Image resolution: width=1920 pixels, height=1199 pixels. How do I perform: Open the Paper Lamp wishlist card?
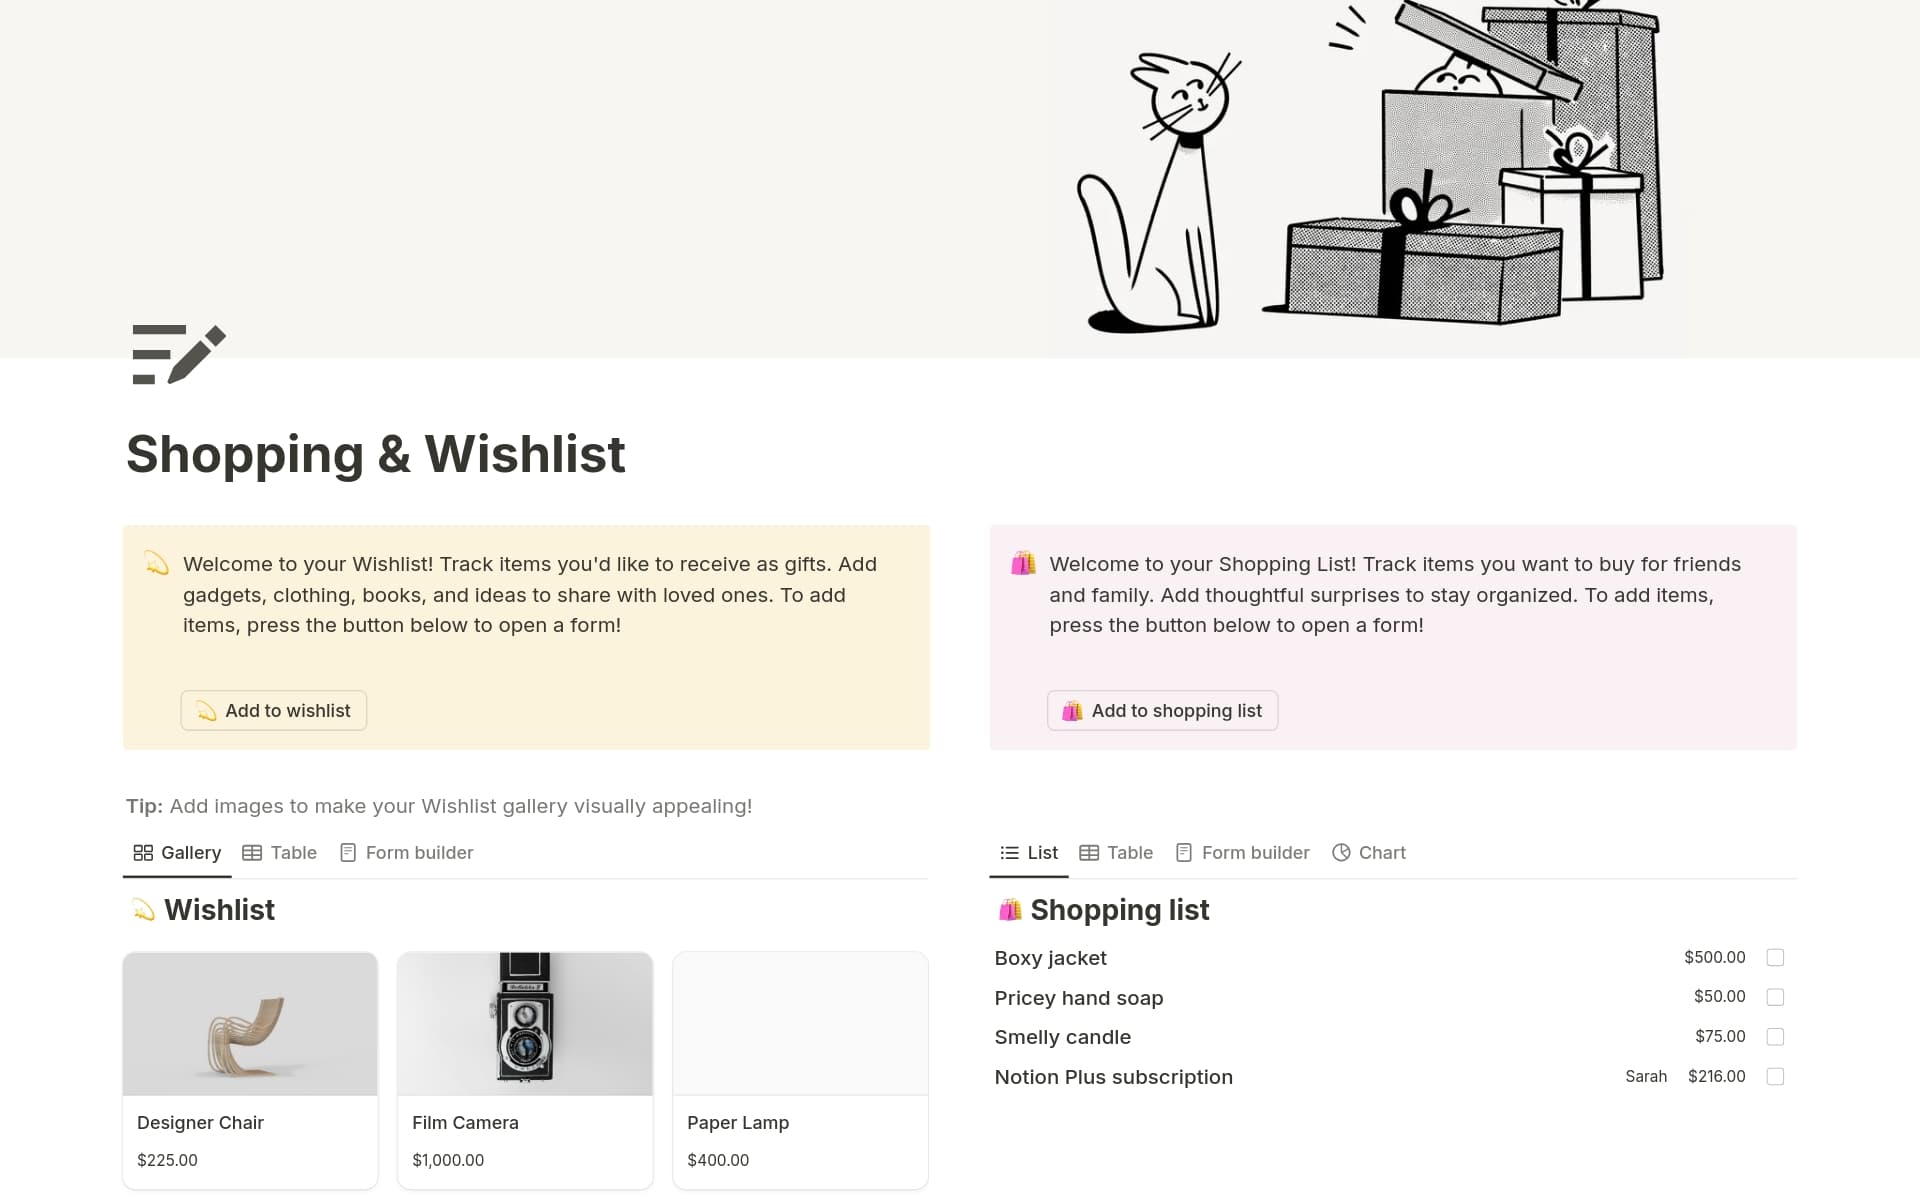tap(800, 1070)
